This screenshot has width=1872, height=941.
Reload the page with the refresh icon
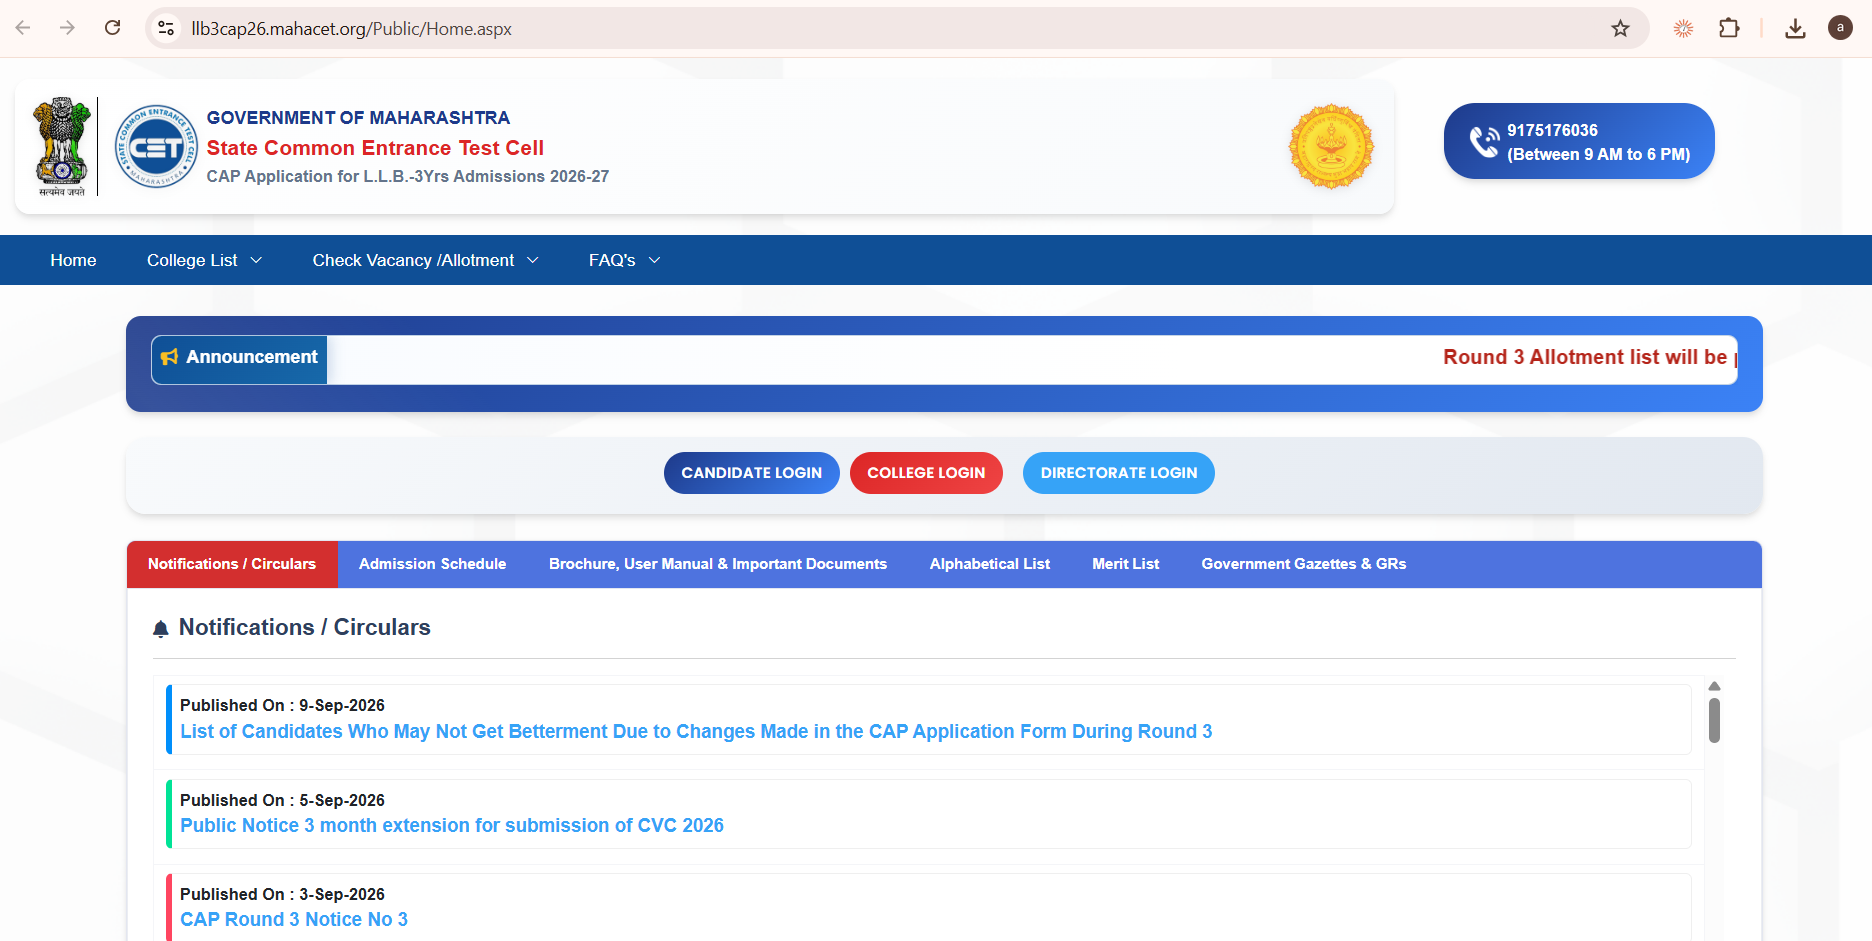[113, 28]
